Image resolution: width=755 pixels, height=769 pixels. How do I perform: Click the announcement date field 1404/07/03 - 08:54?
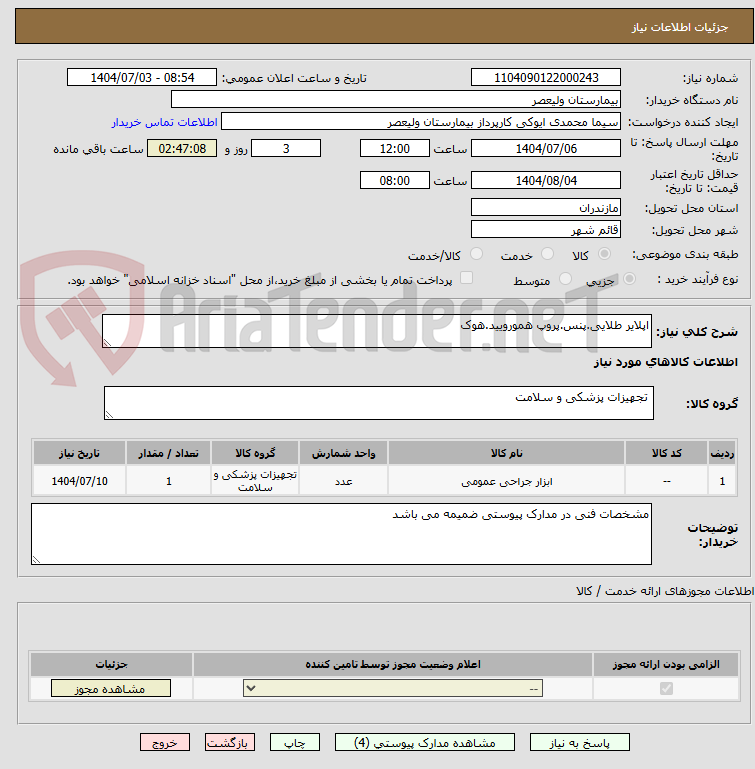(142, 77)
